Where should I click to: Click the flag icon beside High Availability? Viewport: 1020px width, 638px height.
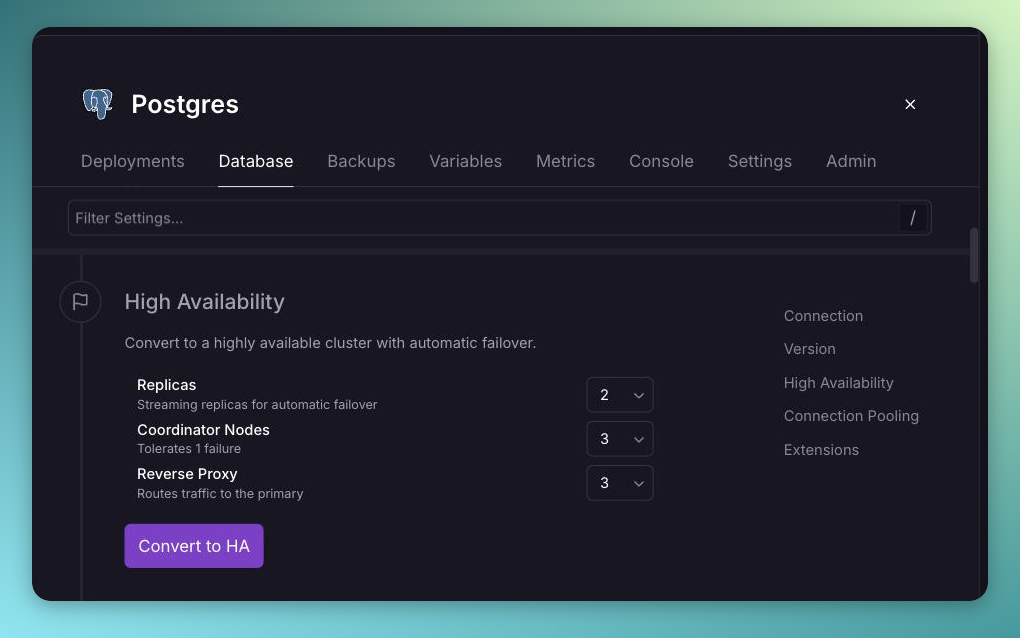80,302
